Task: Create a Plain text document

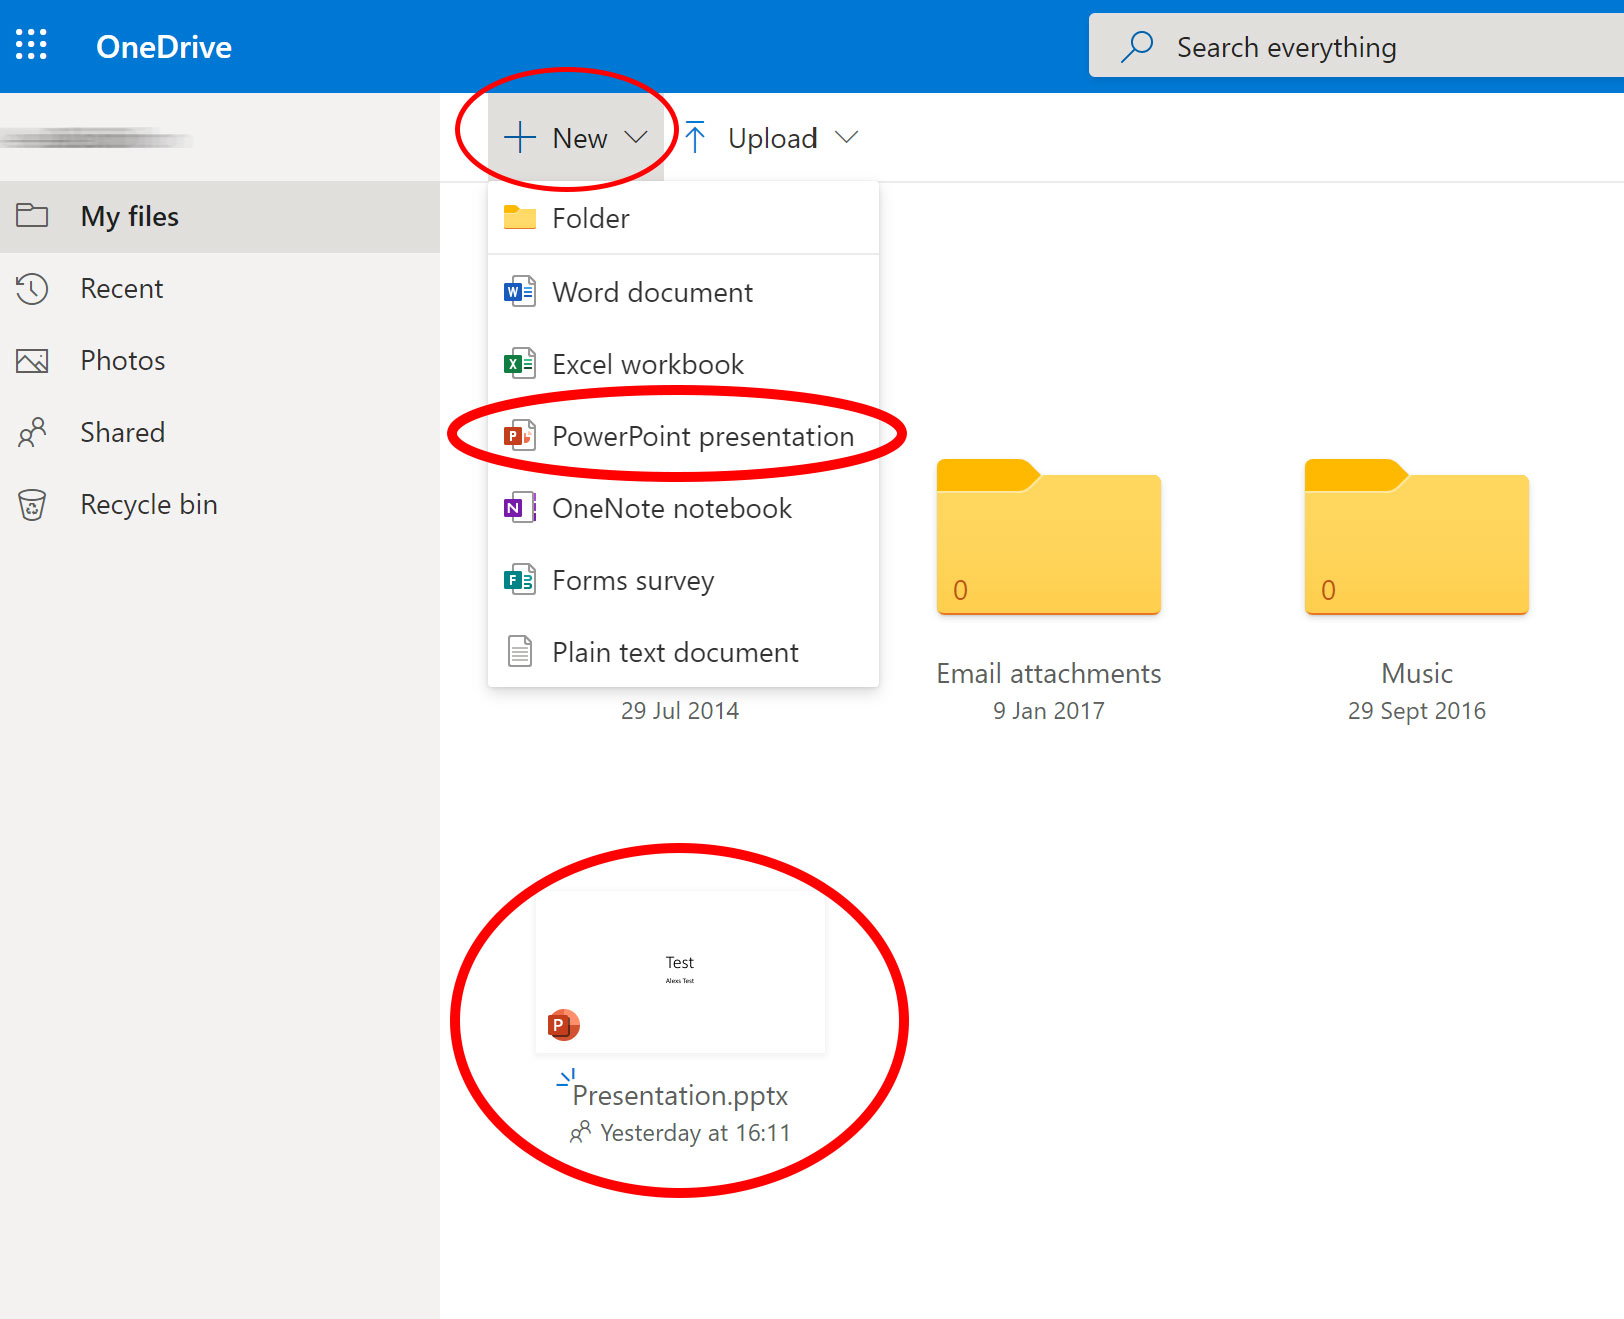Action: 683,652
